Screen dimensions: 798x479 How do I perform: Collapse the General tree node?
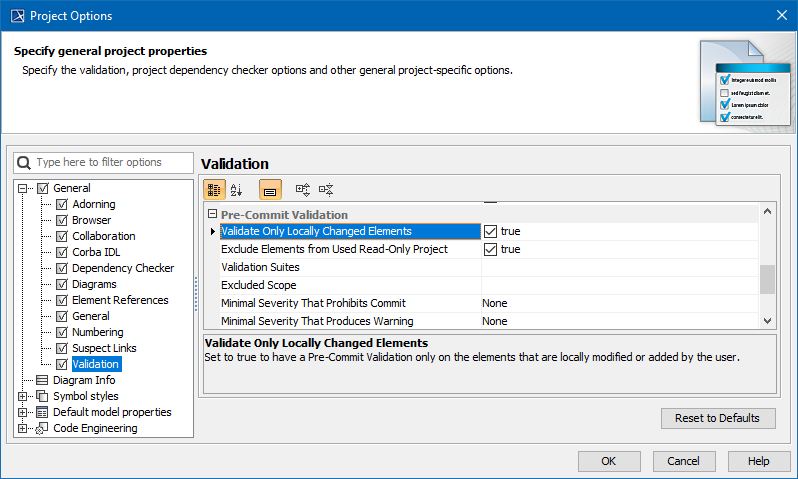coord(24,188)
